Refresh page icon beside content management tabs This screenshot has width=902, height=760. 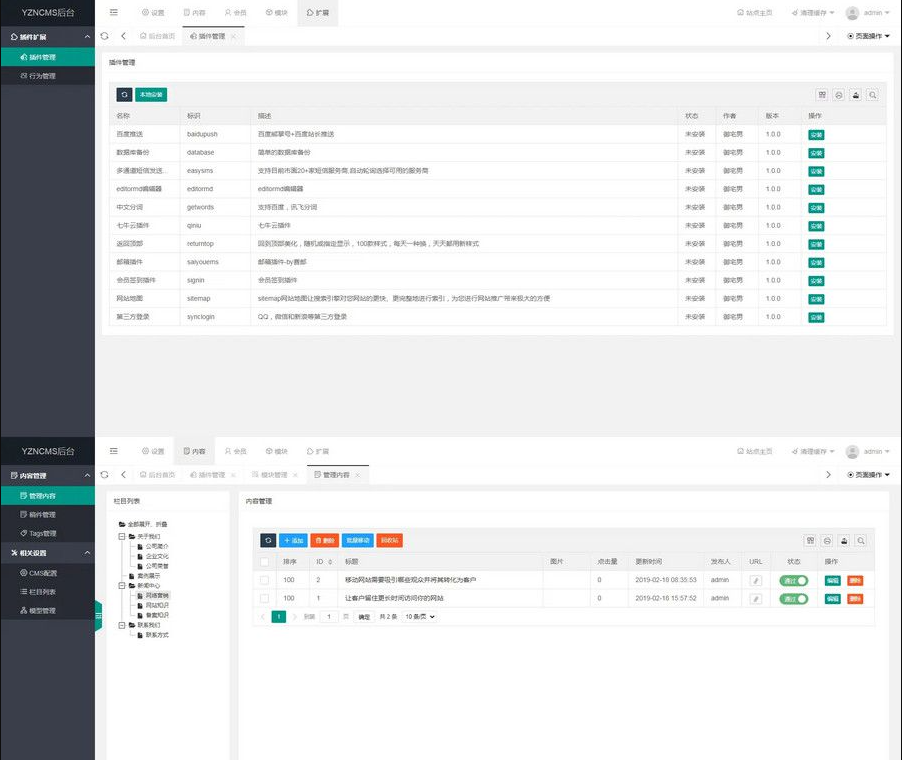[104, 475]
